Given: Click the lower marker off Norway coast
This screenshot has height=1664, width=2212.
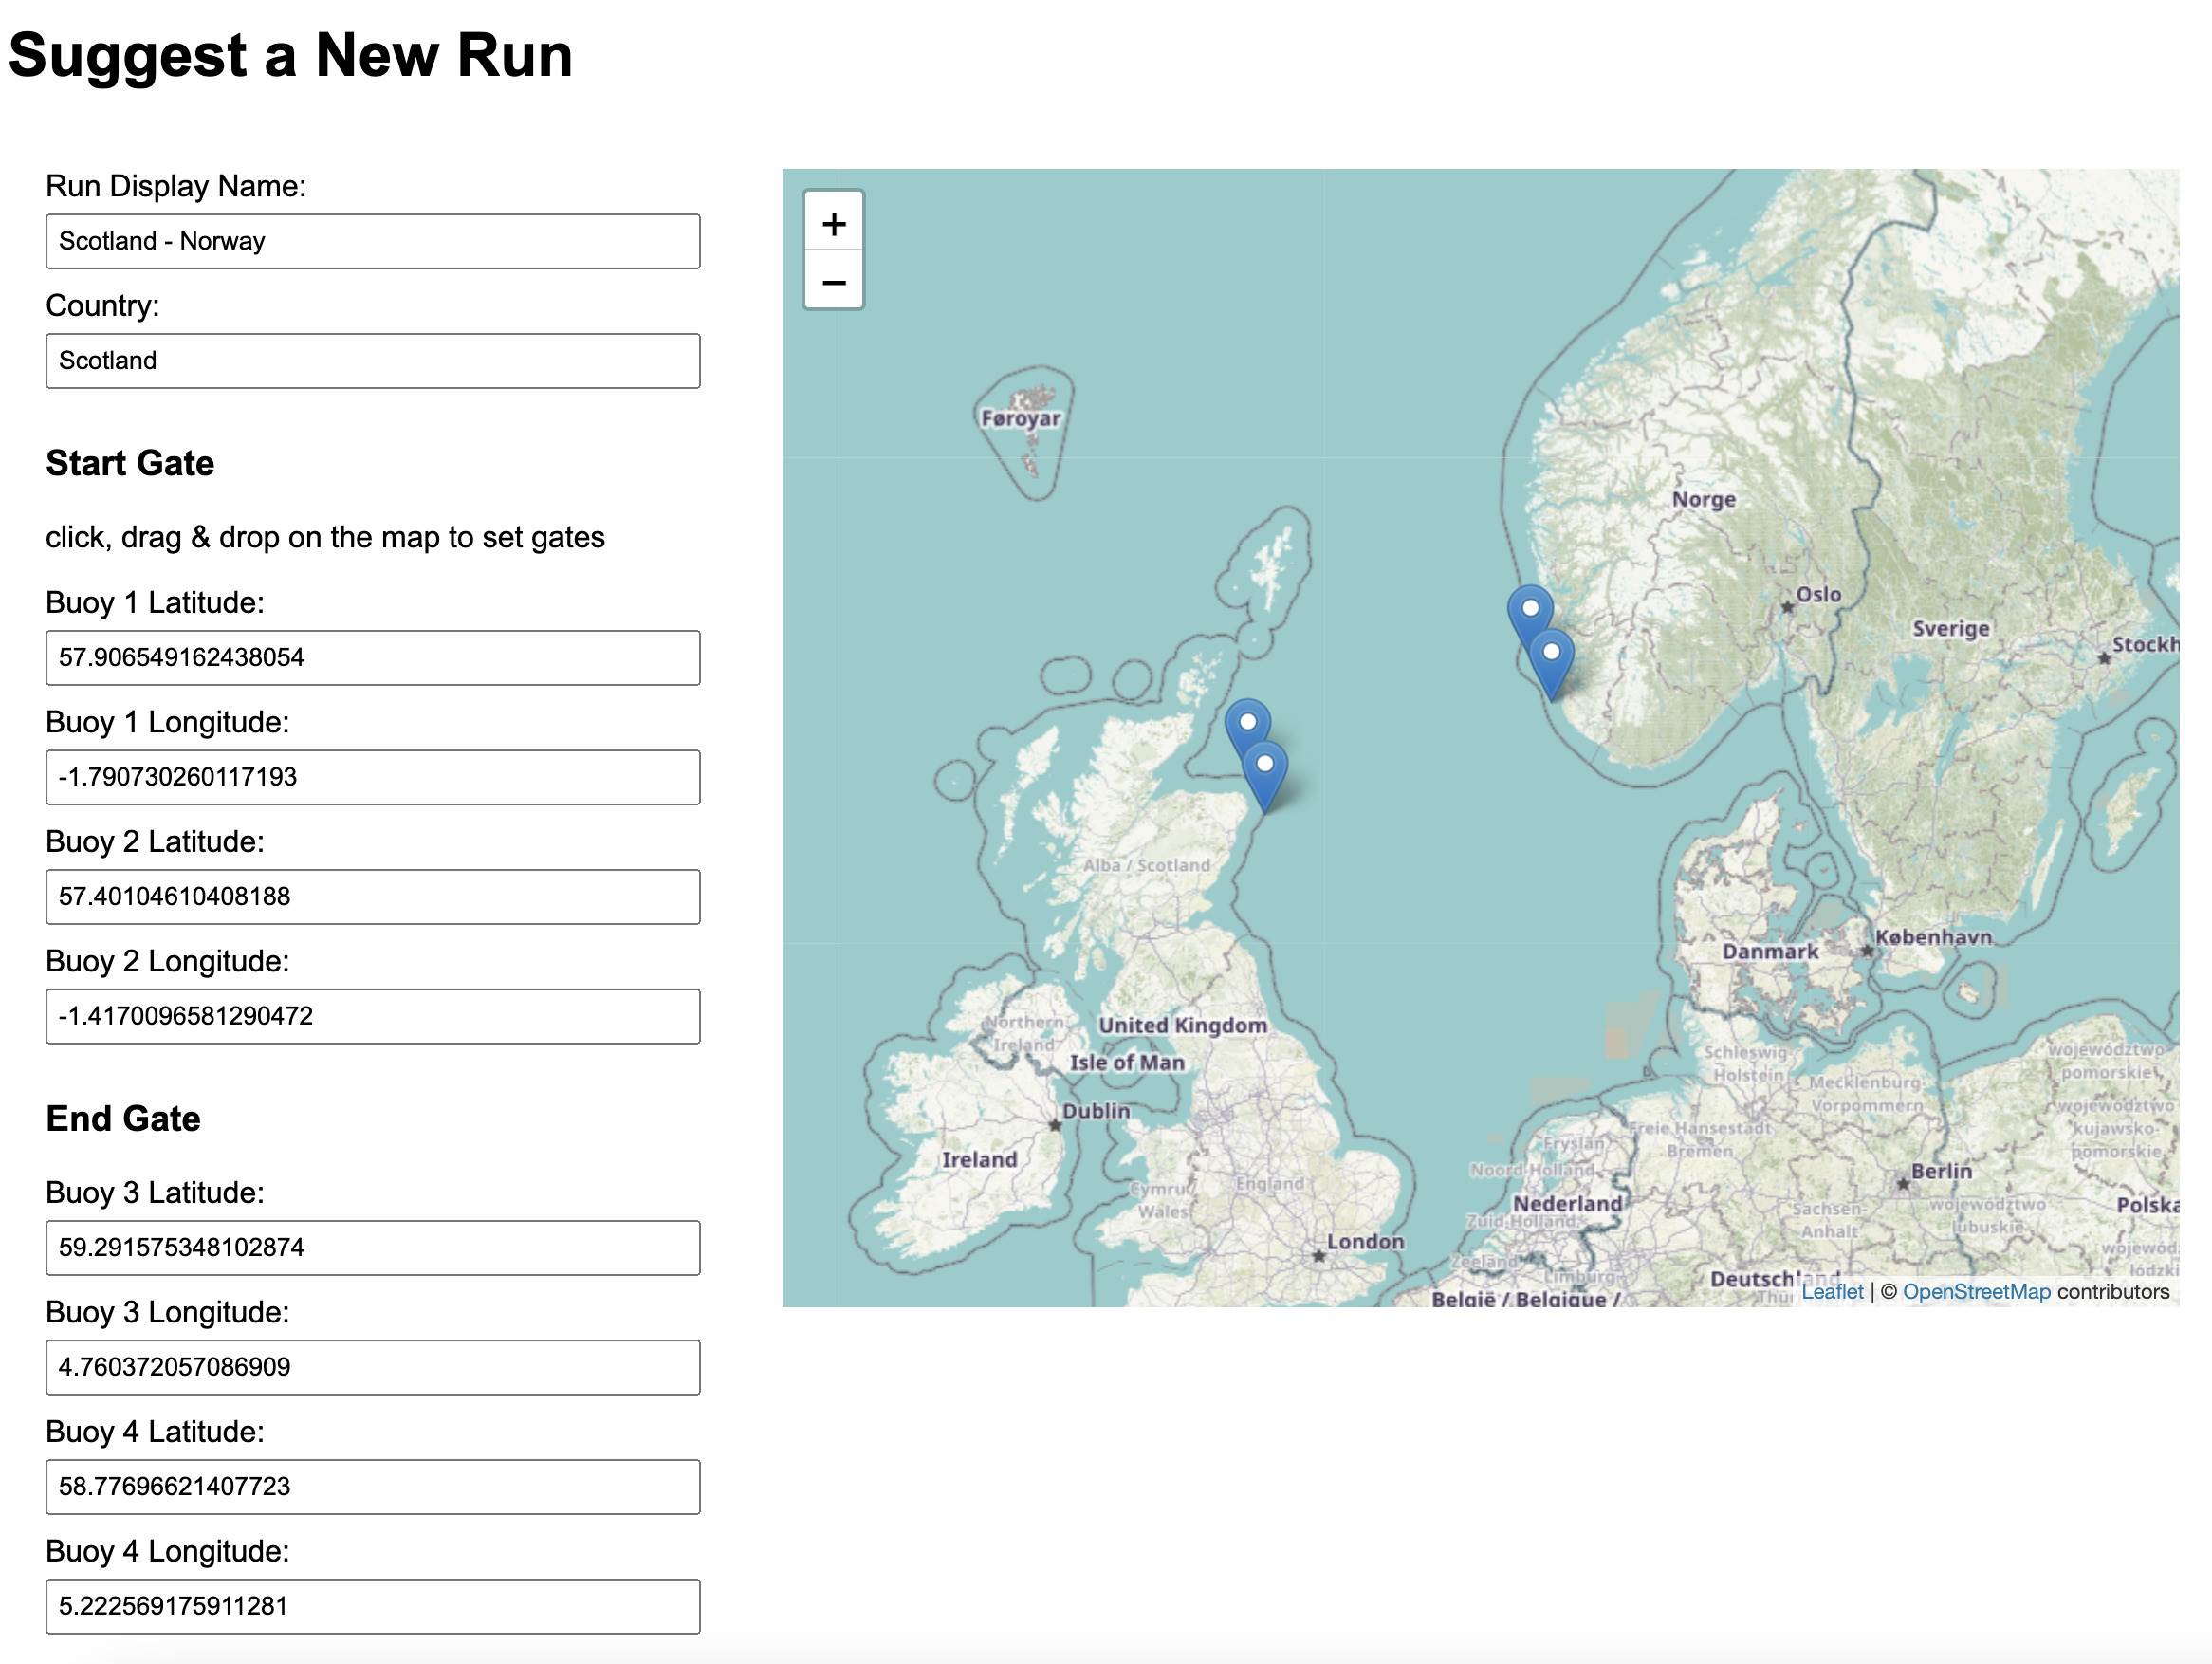Looking at the screenshot, I should (x=1552, y=656).
